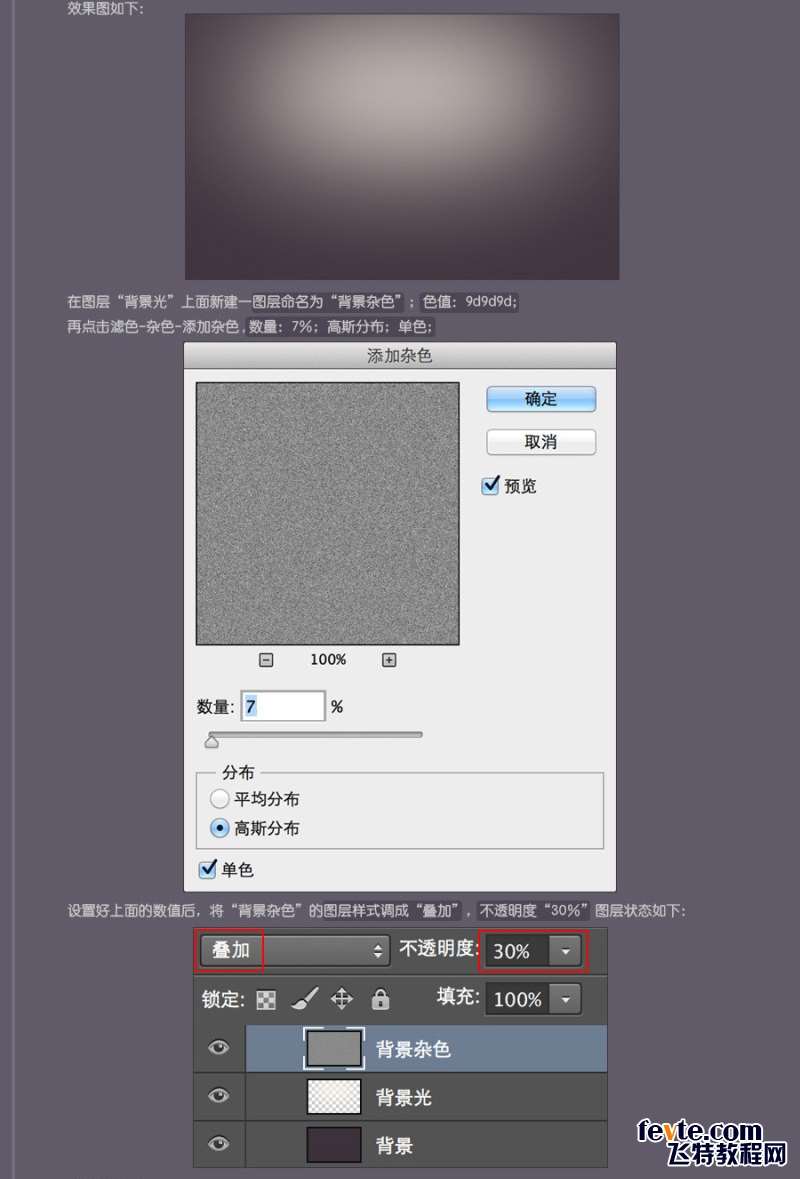Open the 叠加 blend mode dropdown
Screen dimensions: 800x1179
(x=295, y=950)
